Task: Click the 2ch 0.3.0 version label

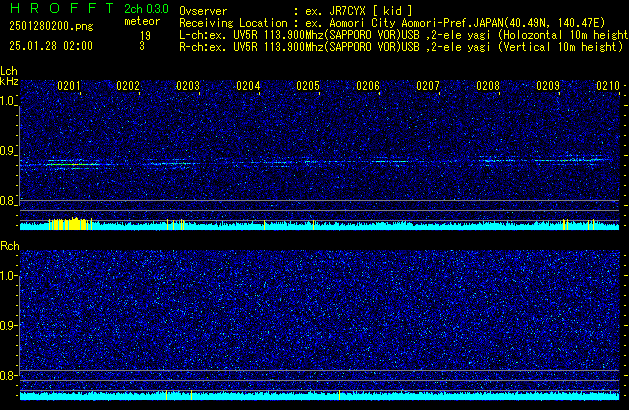Action: [x=146, y=8]
